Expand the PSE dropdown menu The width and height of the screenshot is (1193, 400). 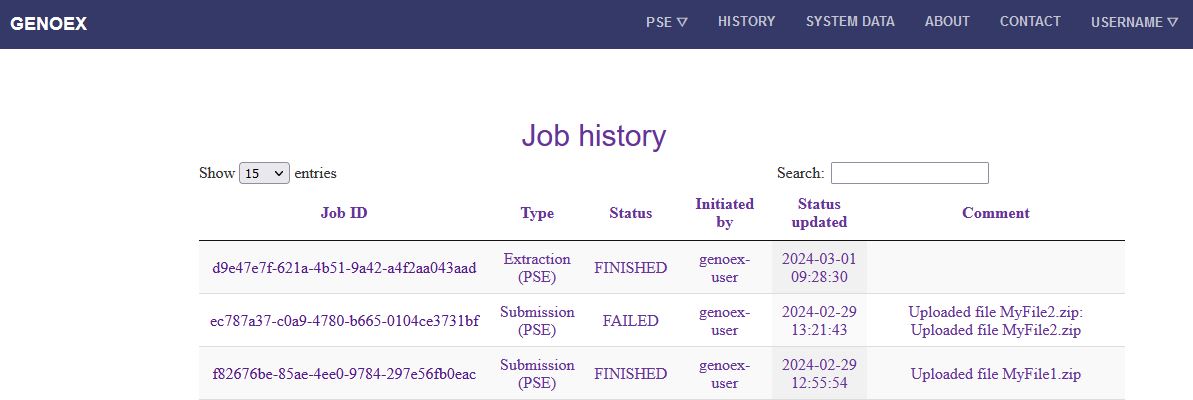[x=666, y=22]
